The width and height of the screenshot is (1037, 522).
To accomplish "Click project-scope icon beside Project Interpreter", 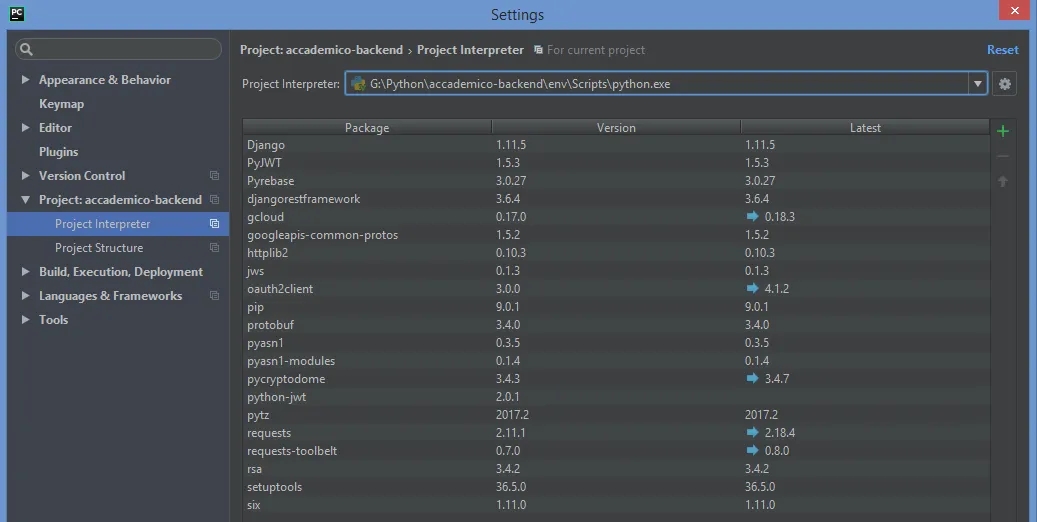I will [x=214, y=224].
